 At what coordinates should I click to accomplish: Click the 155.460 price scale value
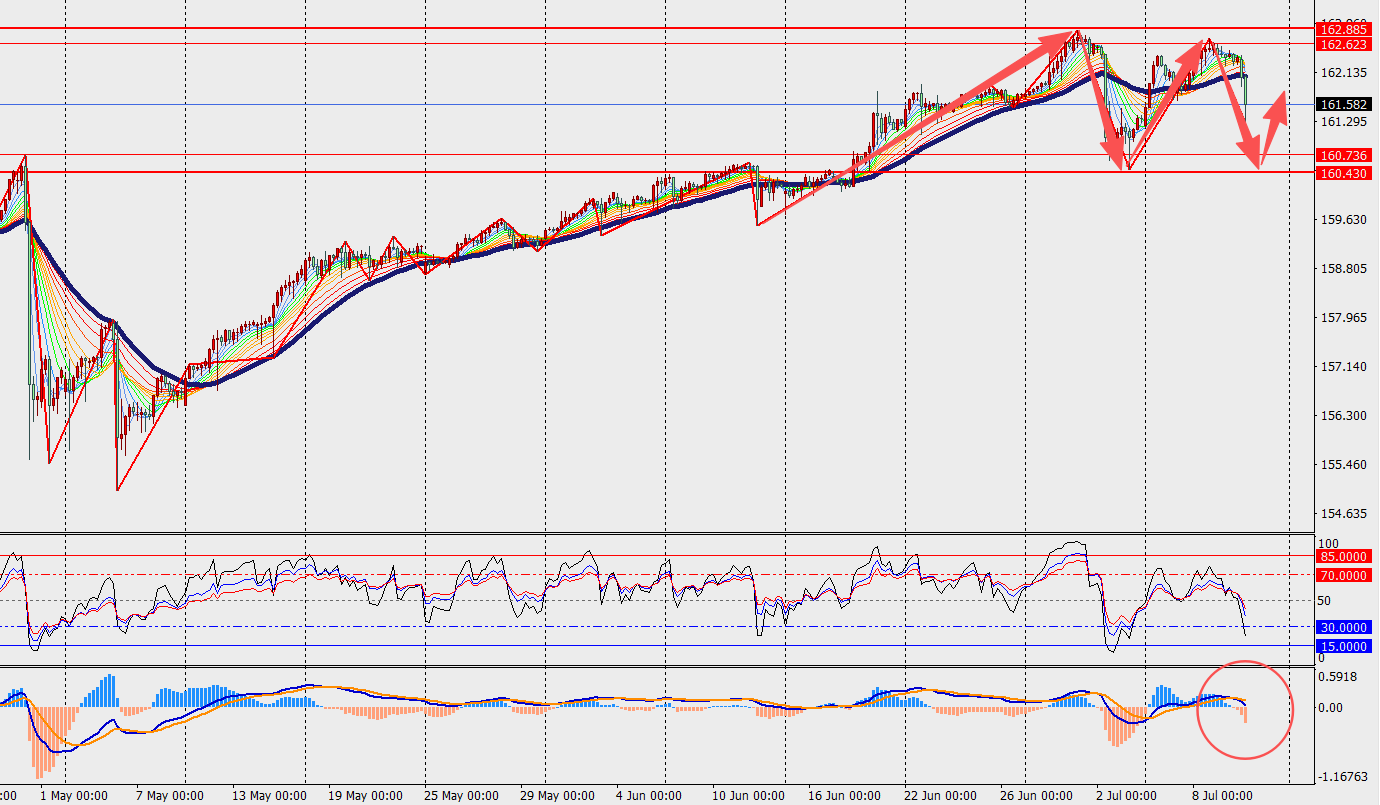tap(1344, 465)
